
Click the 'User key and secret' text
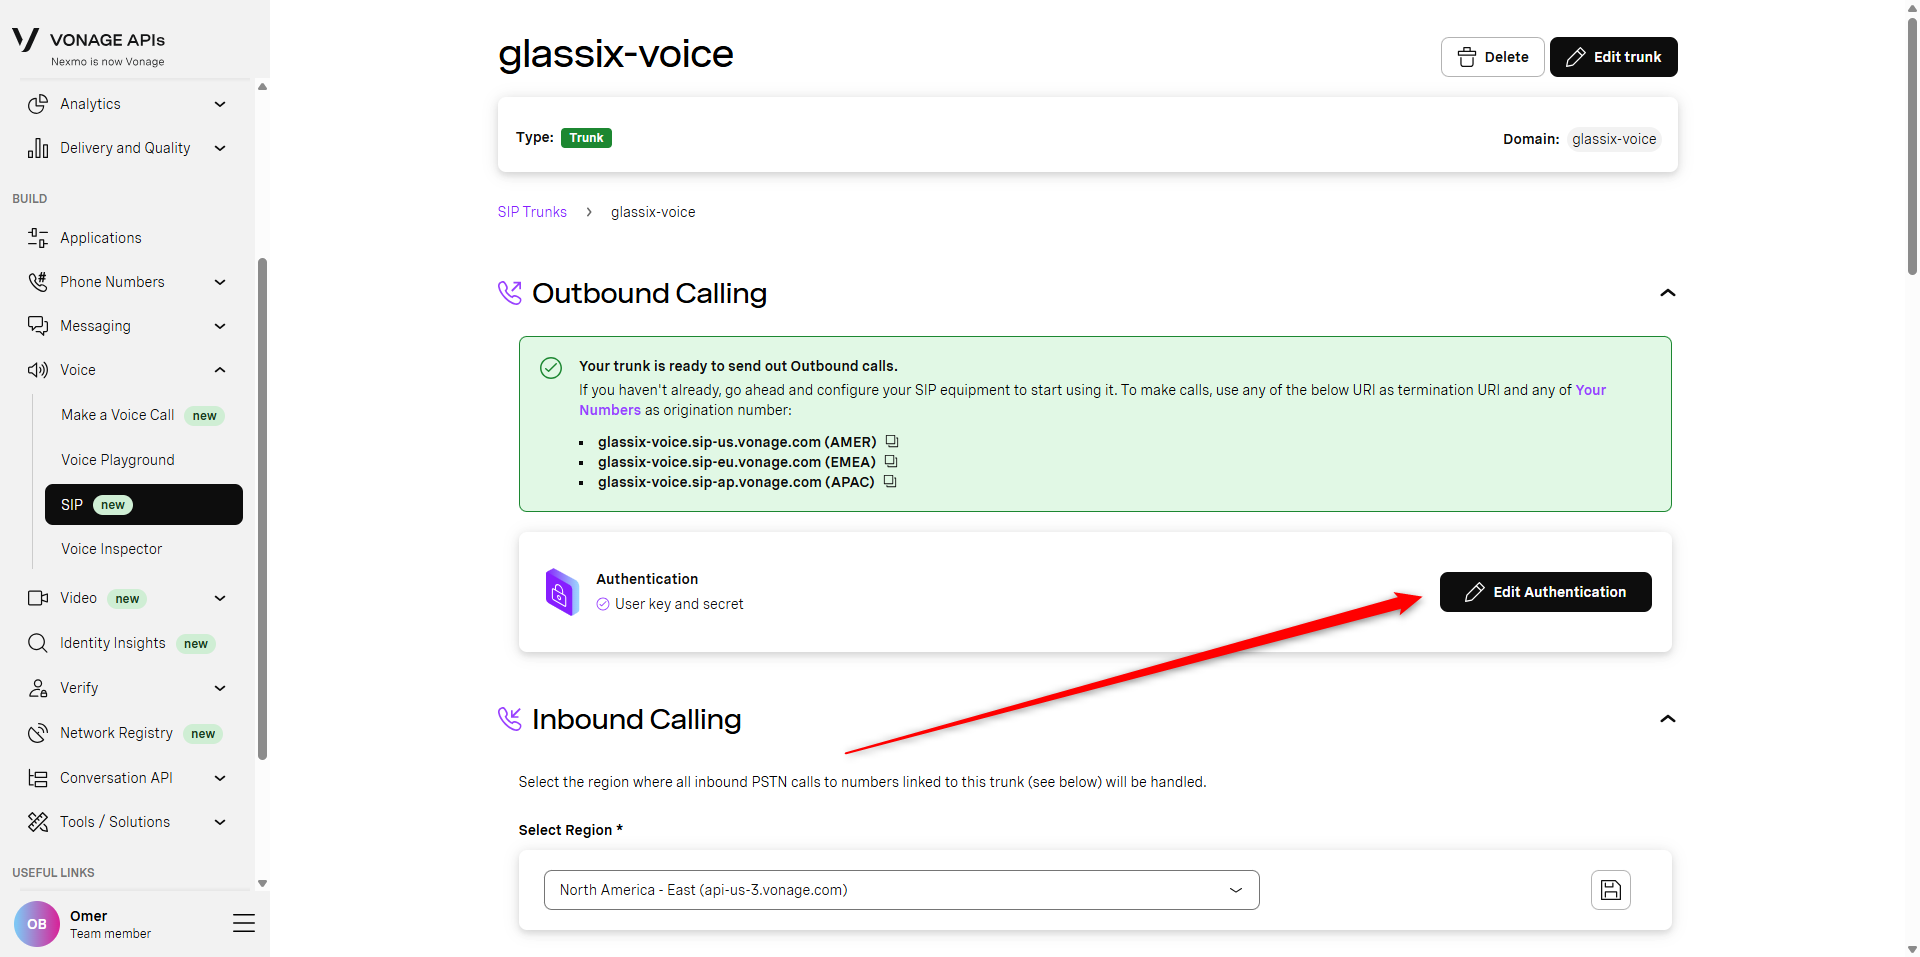[x=679, y=604]
